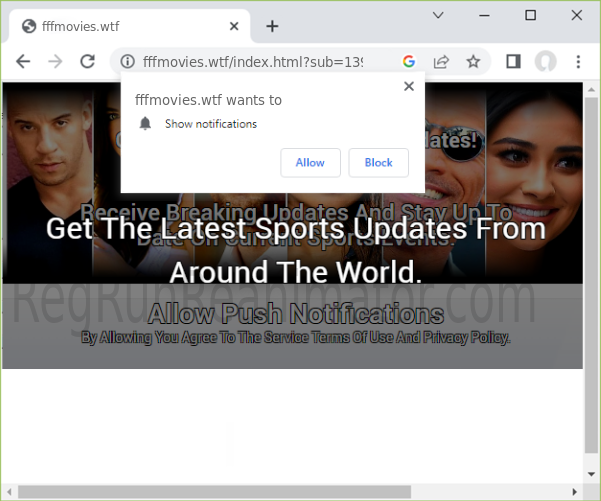Share this page icon
Image resolution: width=601 pixels, height=501 pixels.
(x=441, y=62)
